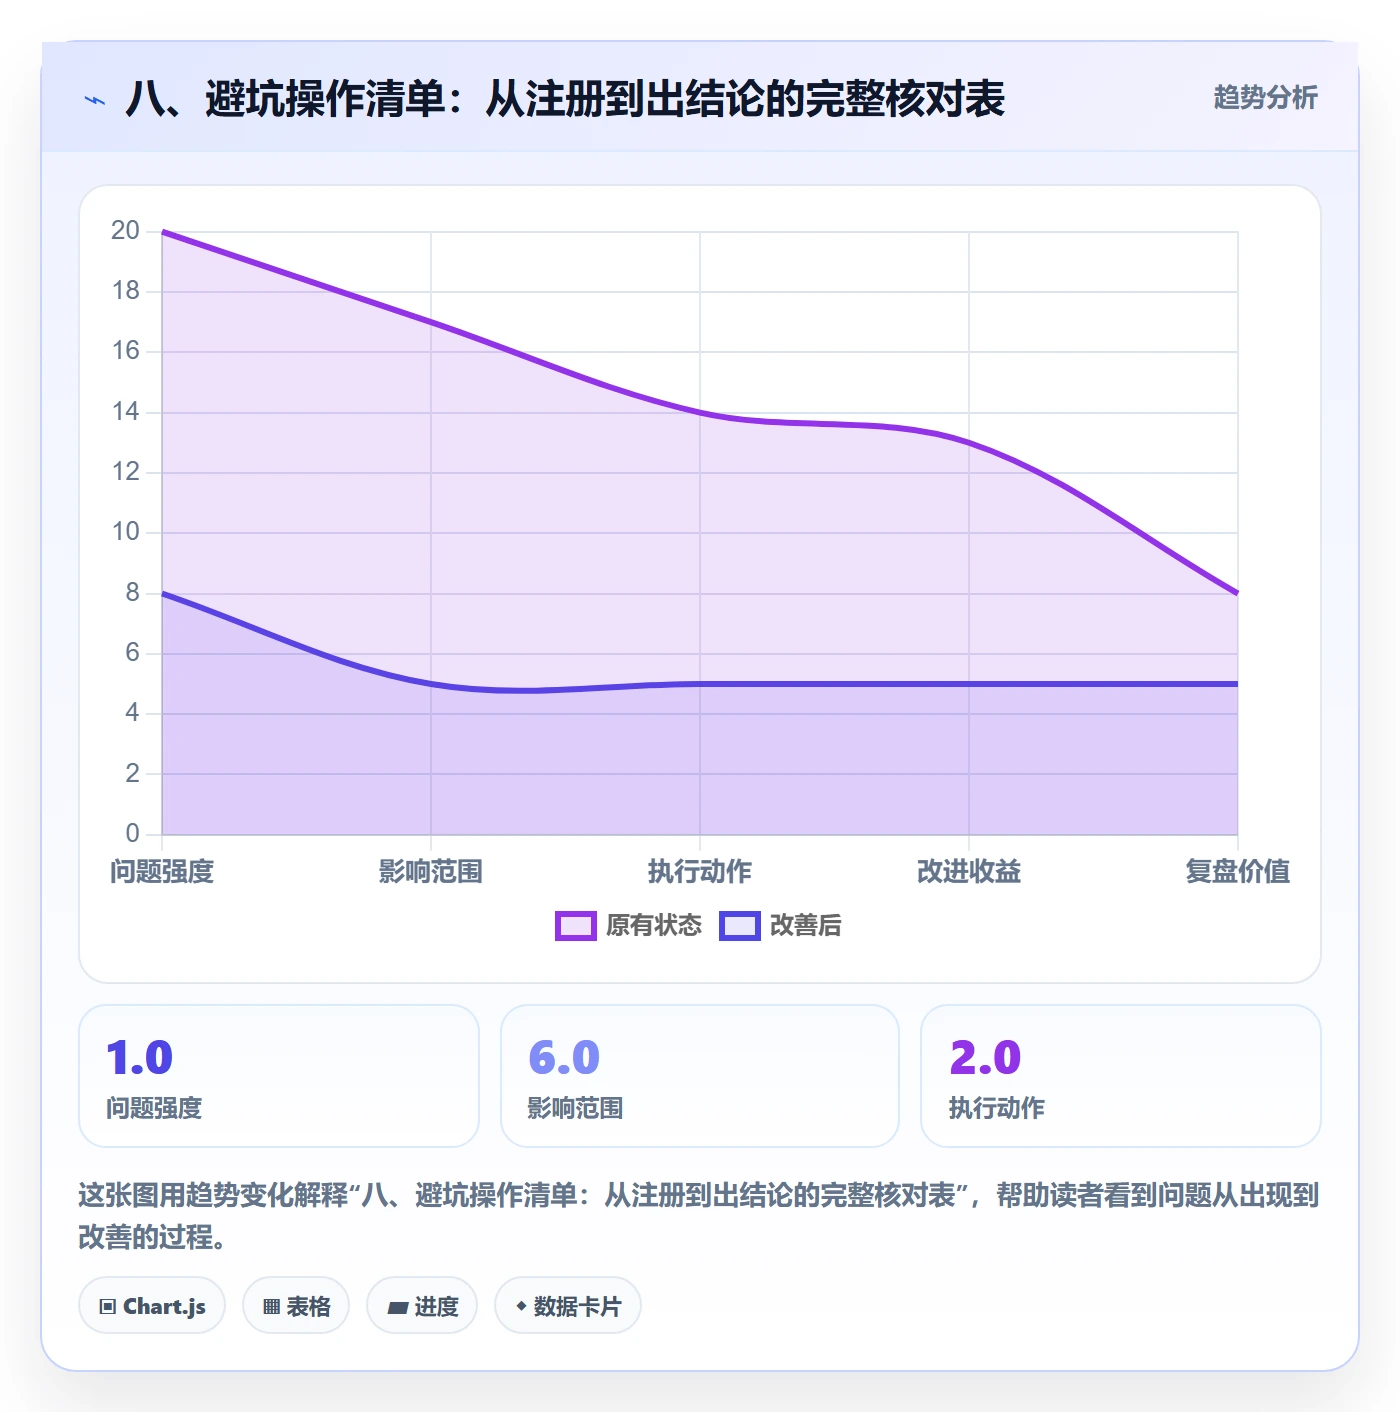Click the 改善后 legend label
Viewport: 1400px width, 1412px height.
(x=806, y=926)
